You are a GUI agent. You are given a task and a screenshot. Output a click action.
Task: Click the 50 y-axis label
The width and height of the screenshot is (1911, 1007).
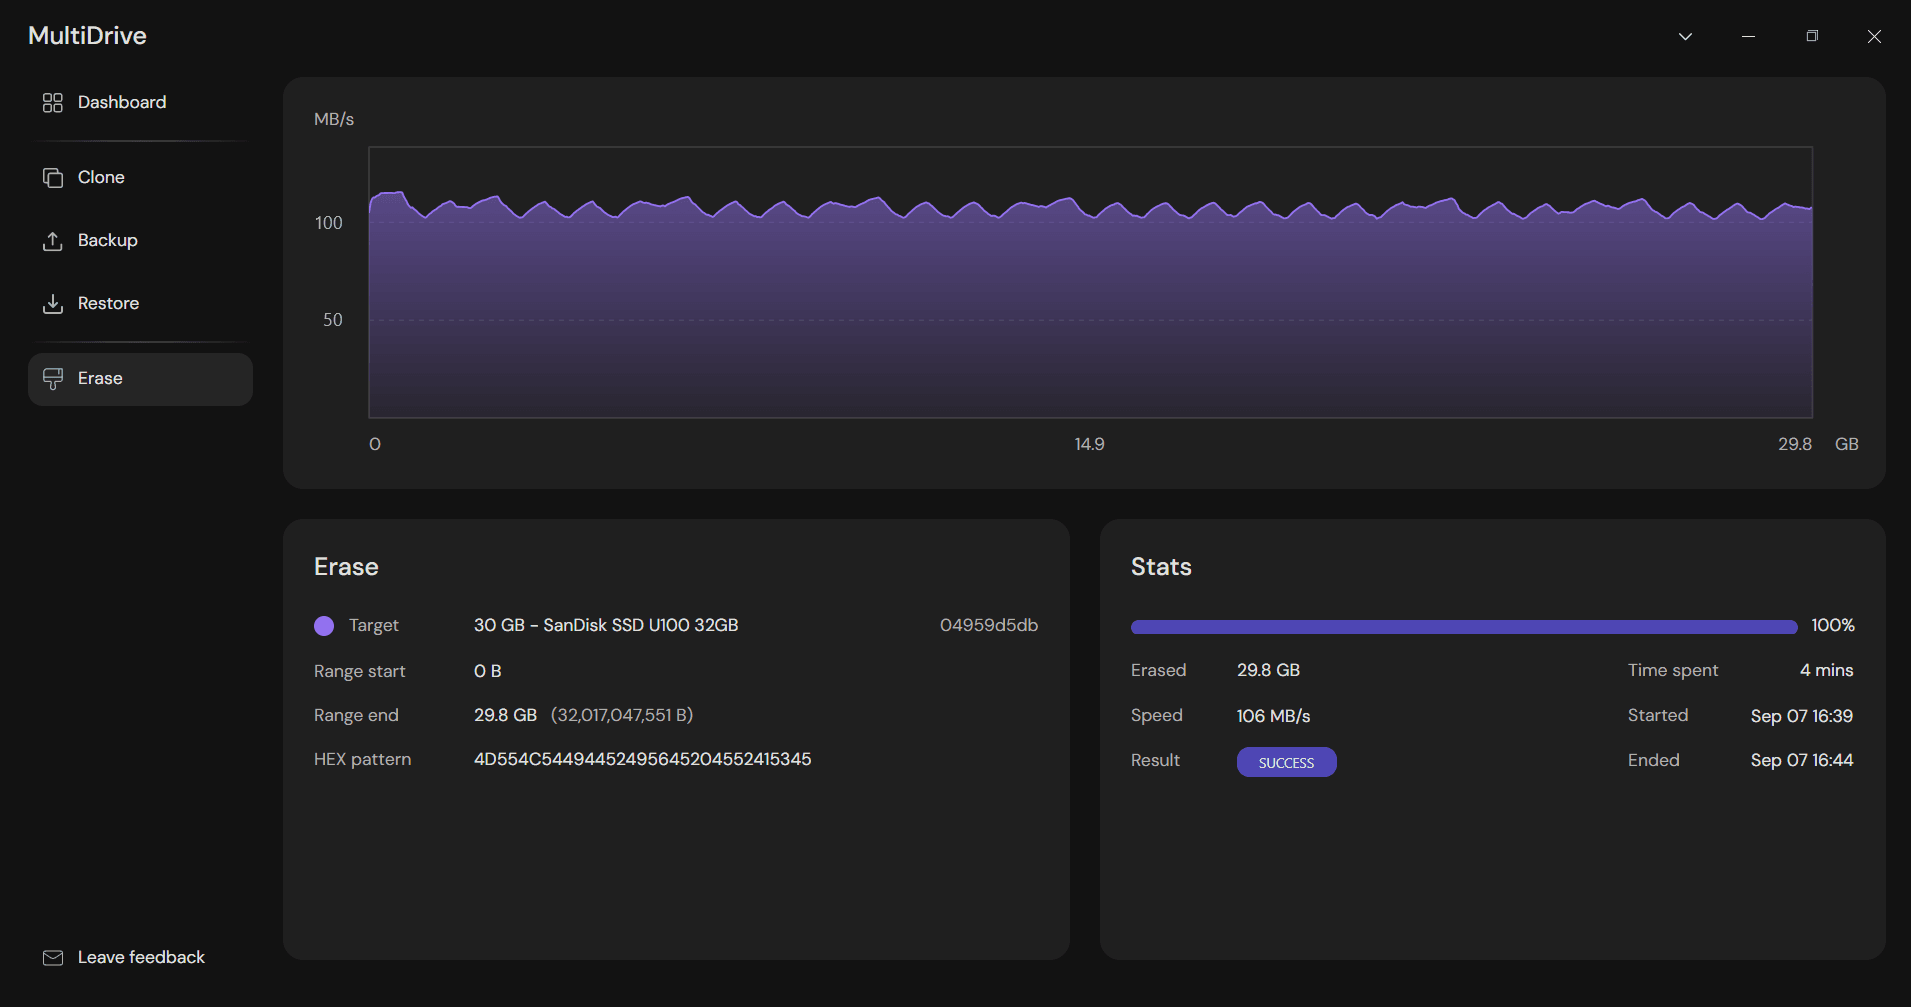[x=332, y=320]
